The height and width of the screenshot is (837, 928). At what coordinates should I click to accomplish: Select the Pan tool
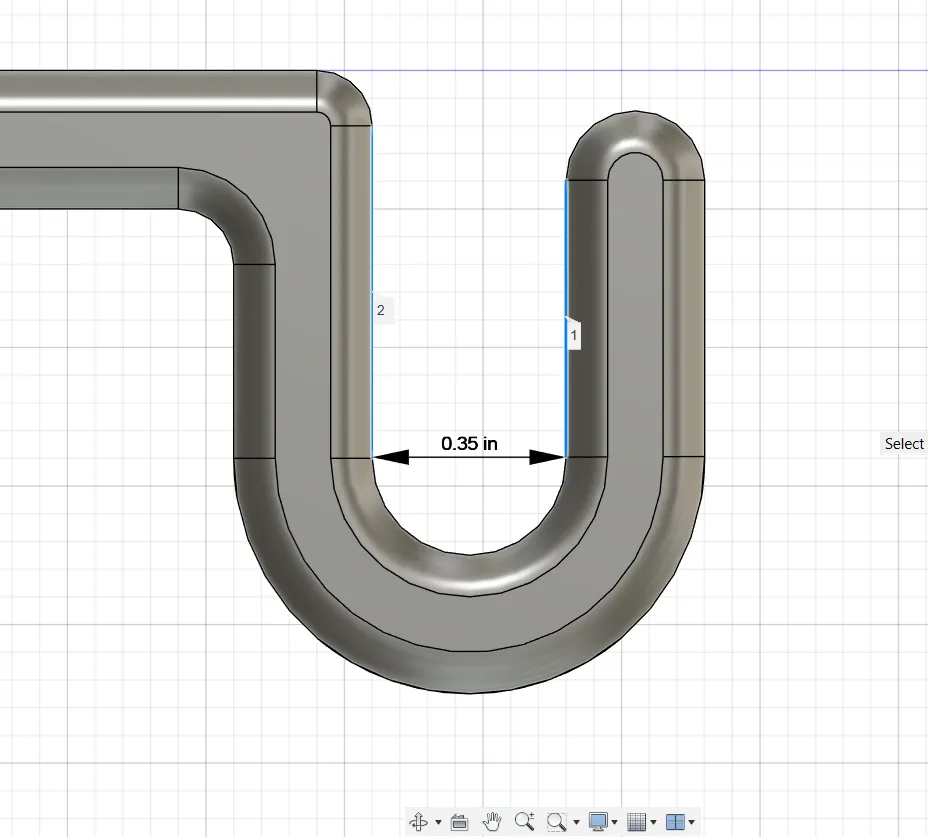491,821
